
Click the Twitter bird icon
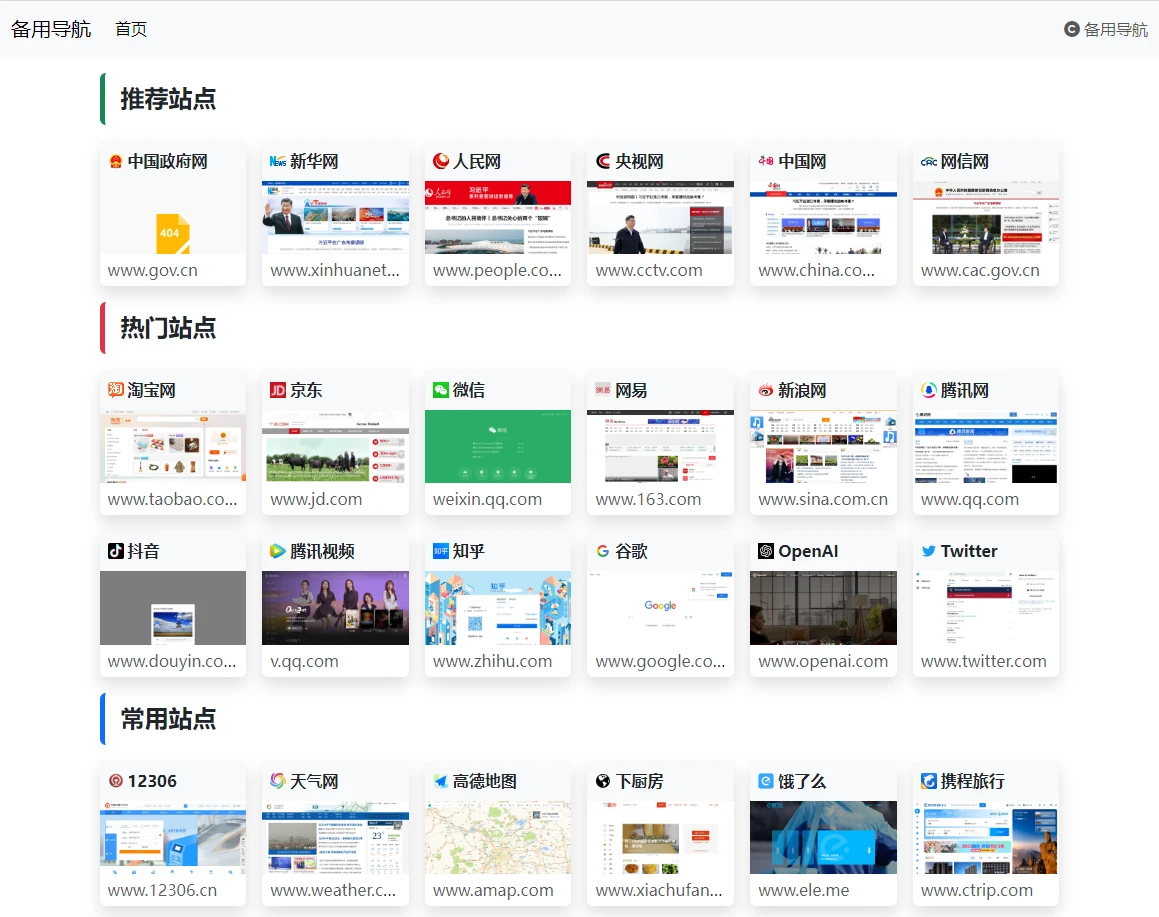point(929,551)
